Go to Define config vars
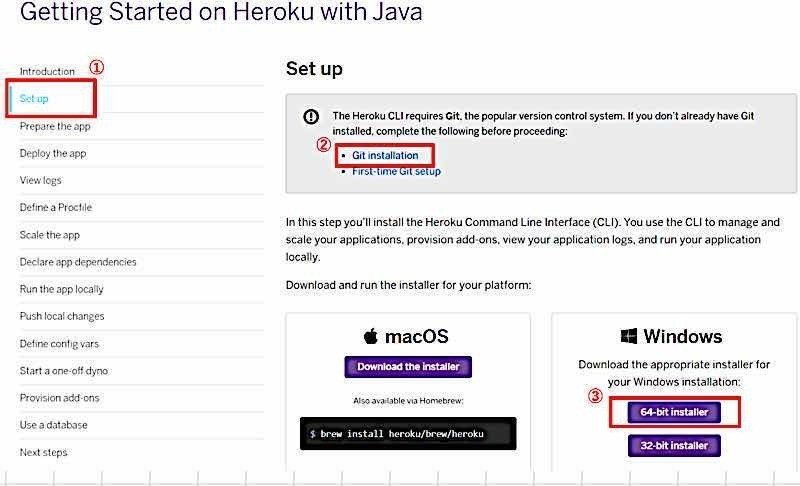The height and width of the screenshot is (486, 800). 59,344
